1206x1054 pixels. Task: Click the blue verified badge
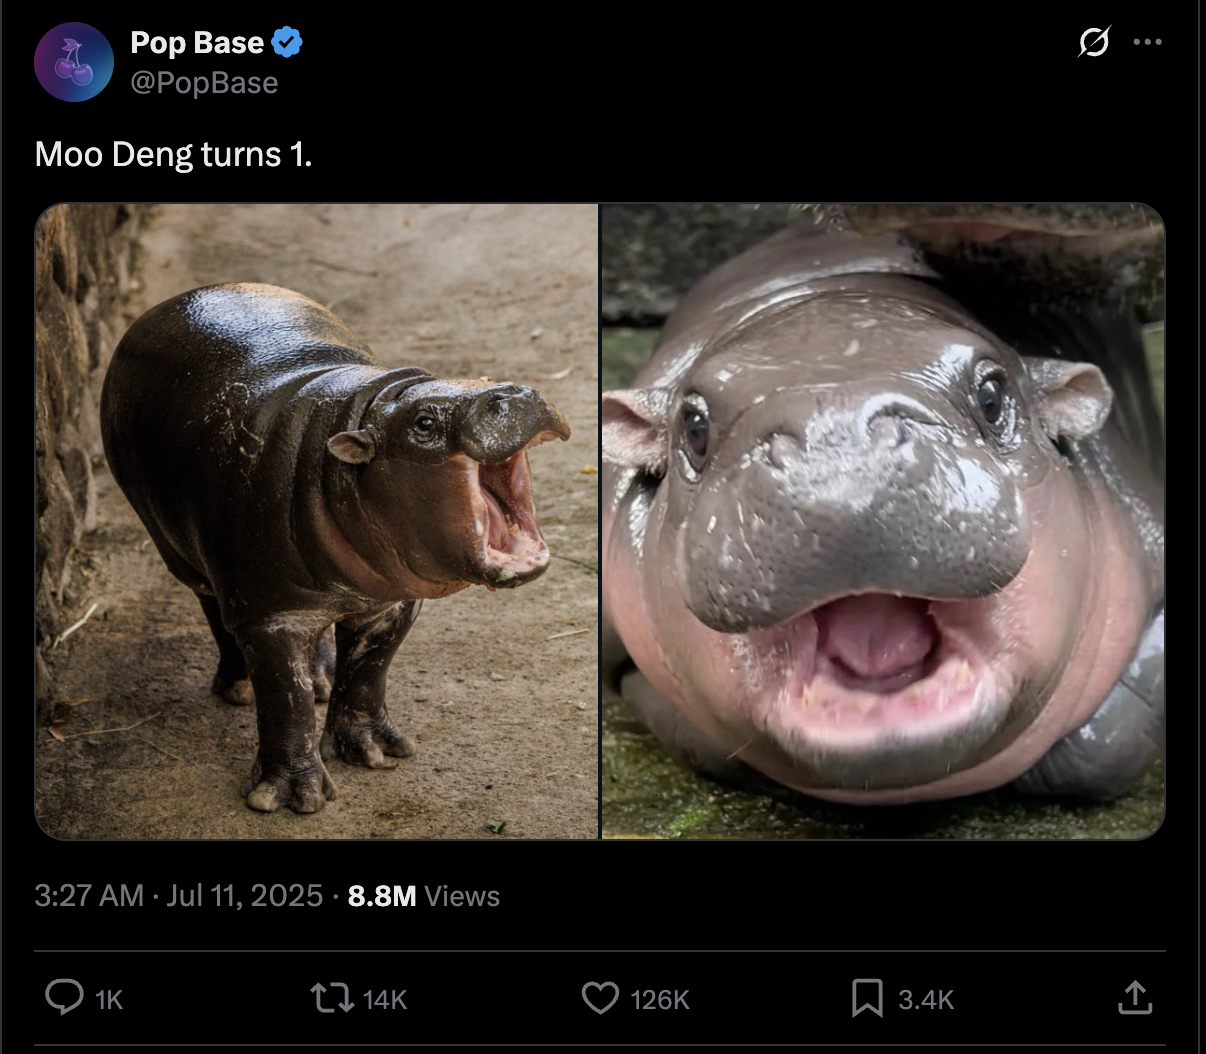pyautogui.click(x=287, y=43)
